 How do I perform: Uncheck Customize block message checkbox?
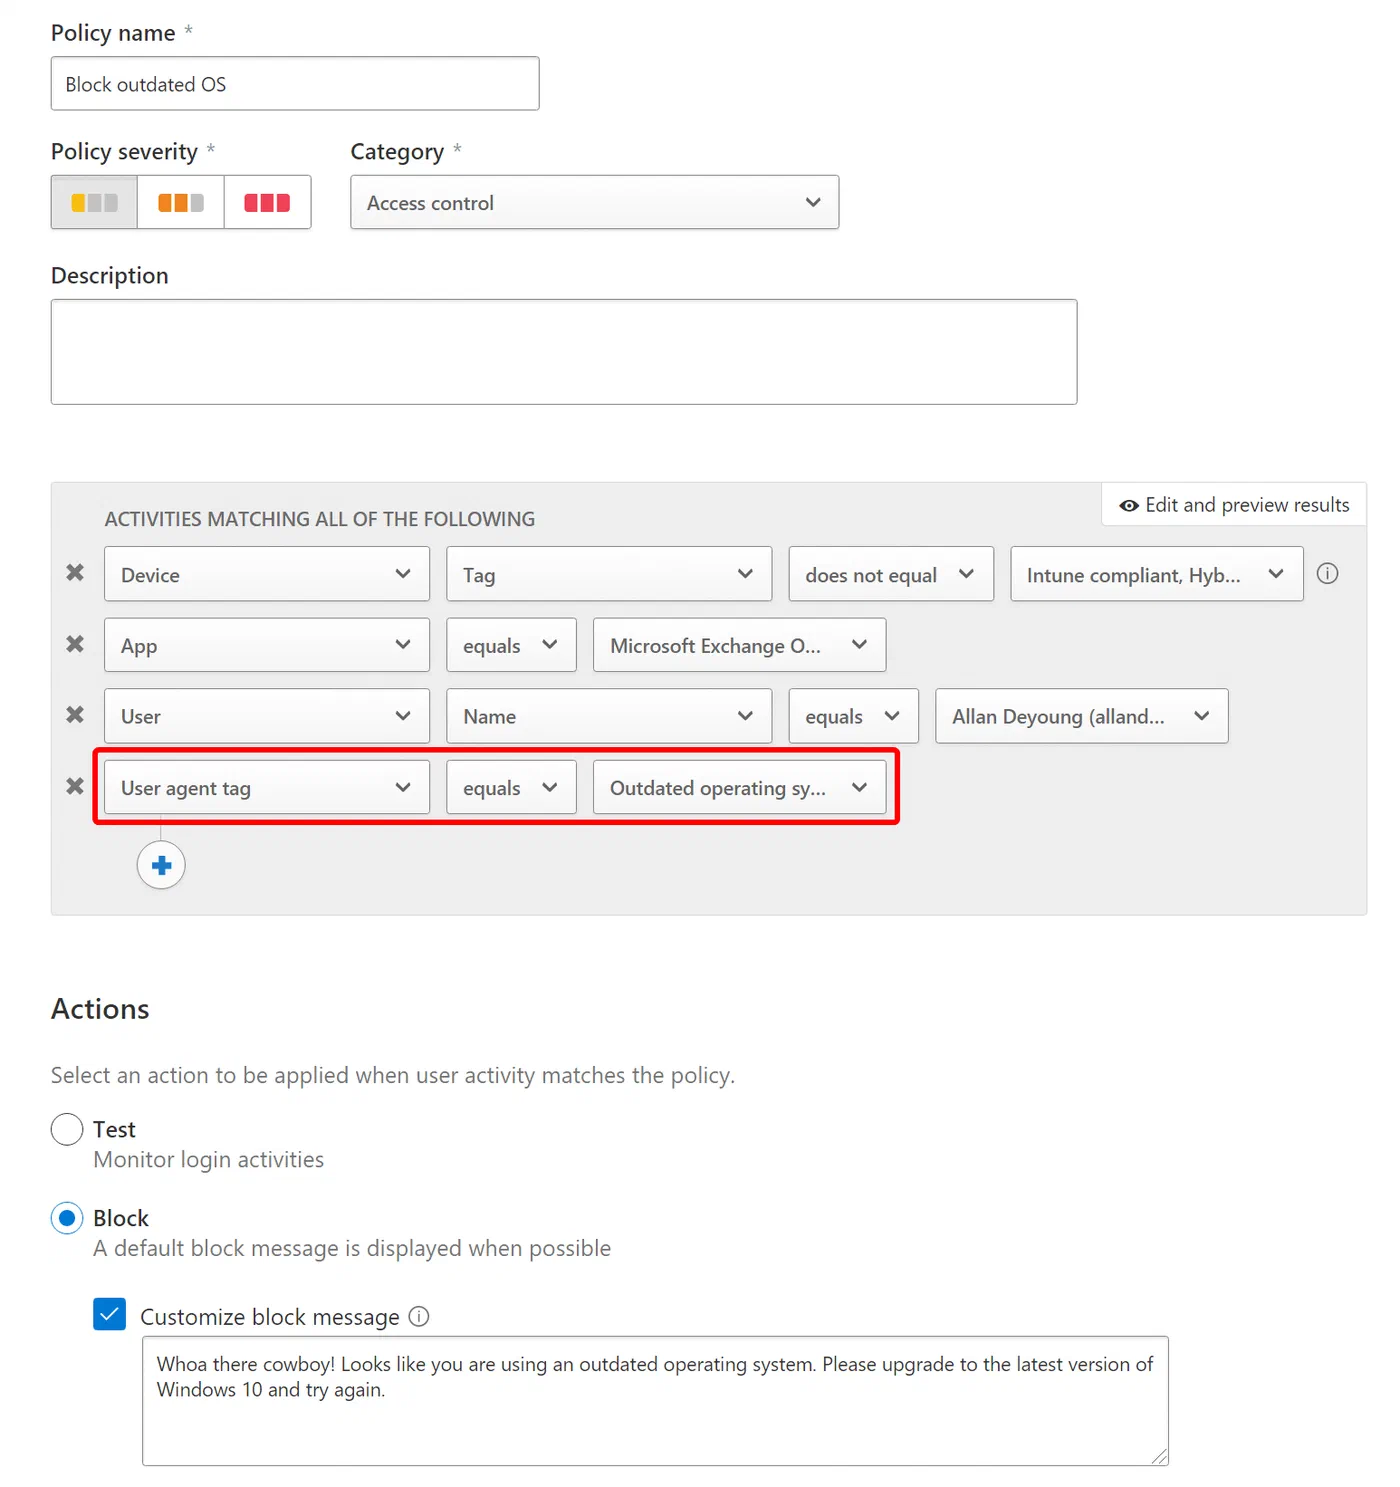pos(110,1314)
